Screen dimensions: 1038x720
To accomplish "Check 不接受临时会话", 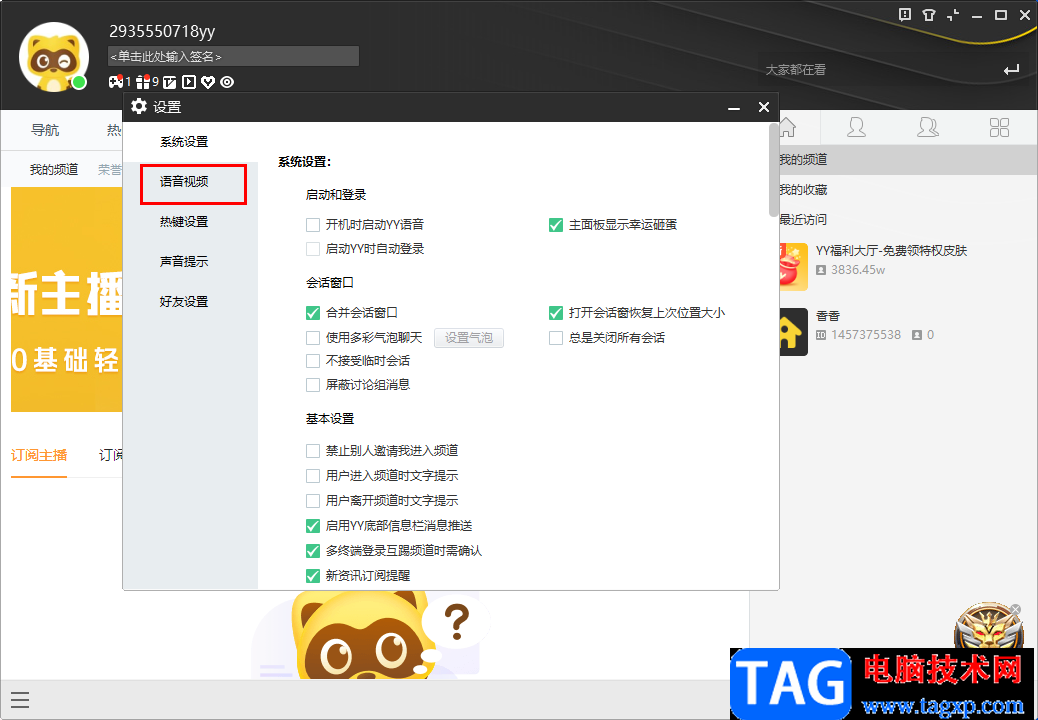I will [313, 361].
